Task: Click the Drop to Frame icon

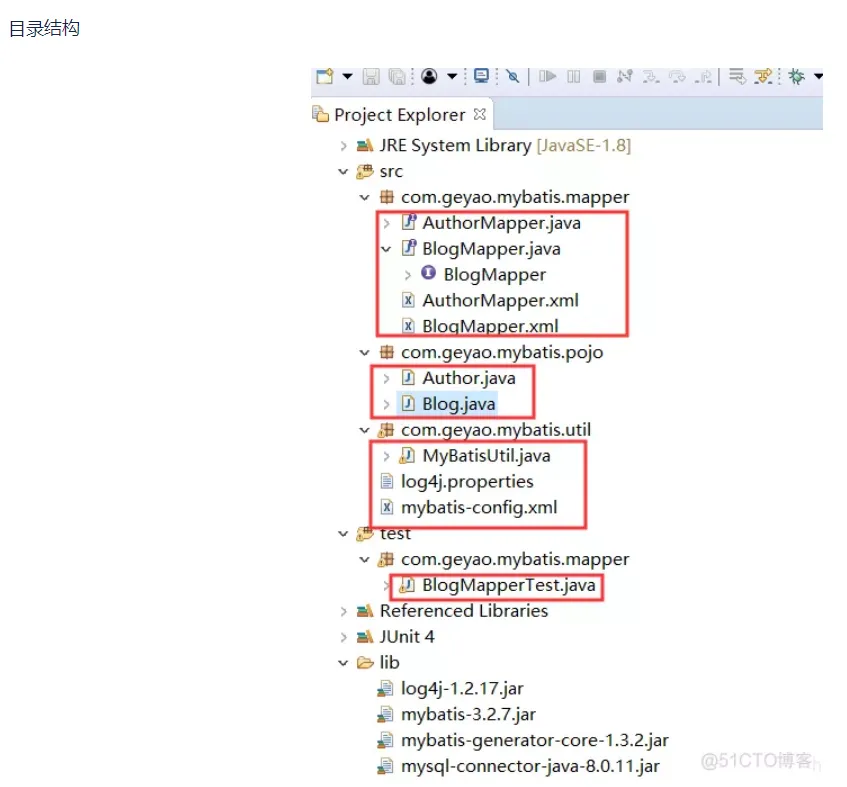Action: click(737, 77)
